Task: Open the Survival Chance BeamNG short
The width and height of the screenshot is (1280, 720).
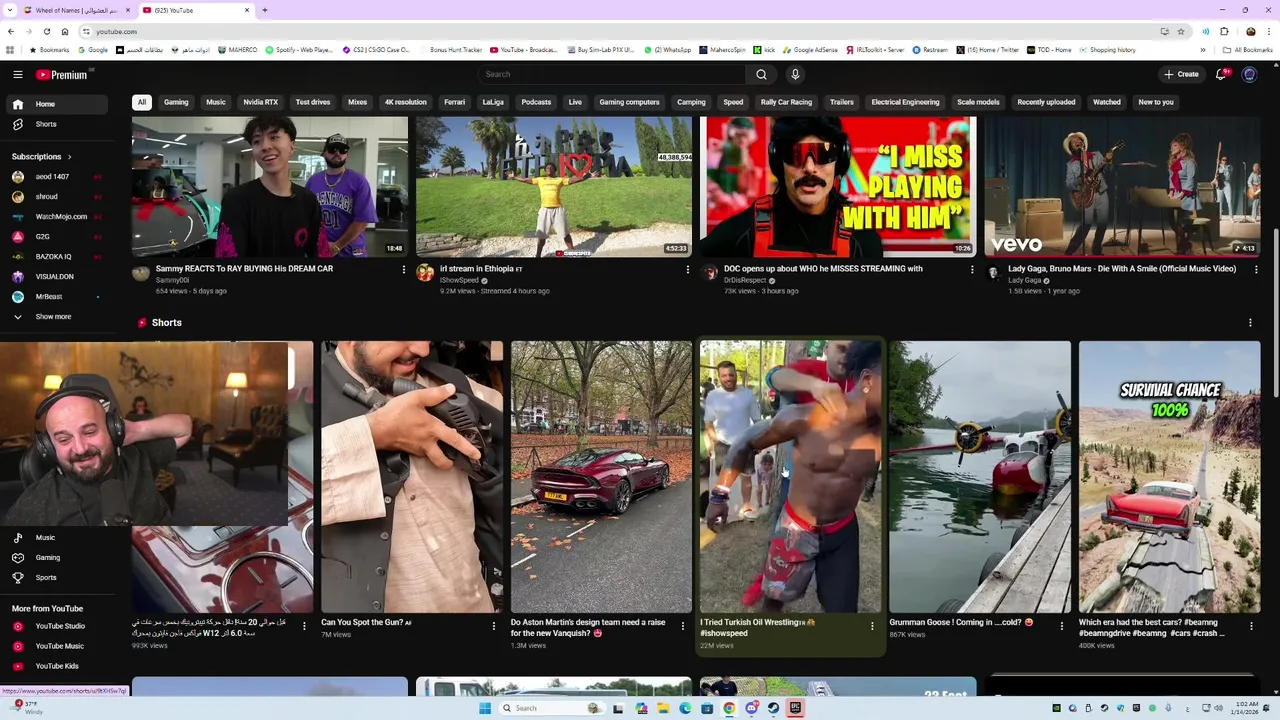Action: coord(1169,477)
